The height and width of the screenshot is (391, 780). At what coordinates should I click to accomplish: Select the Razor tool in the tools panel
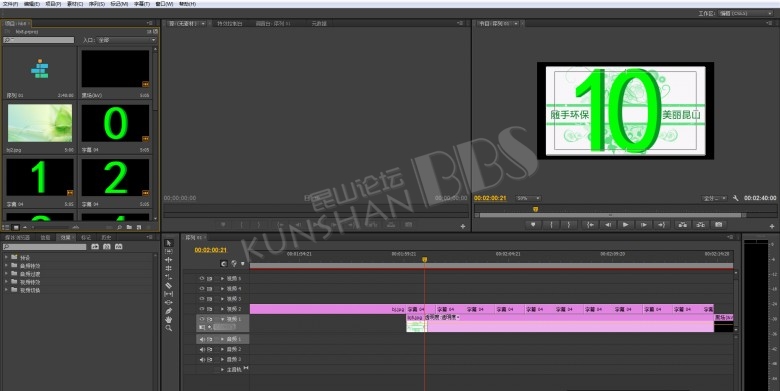pos(169,286)
